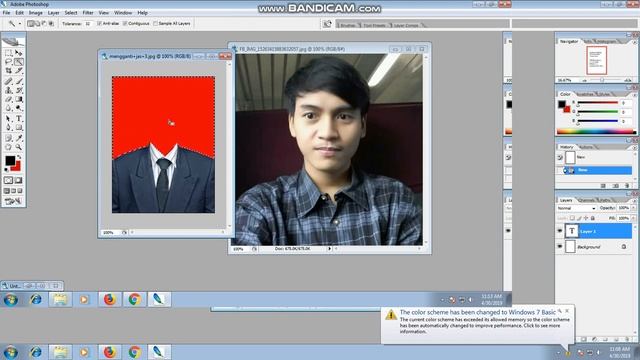The image size is (640, 360).
Task: Switch to the Channels tab
Action: pyautogui.click(x=587, y=200)
